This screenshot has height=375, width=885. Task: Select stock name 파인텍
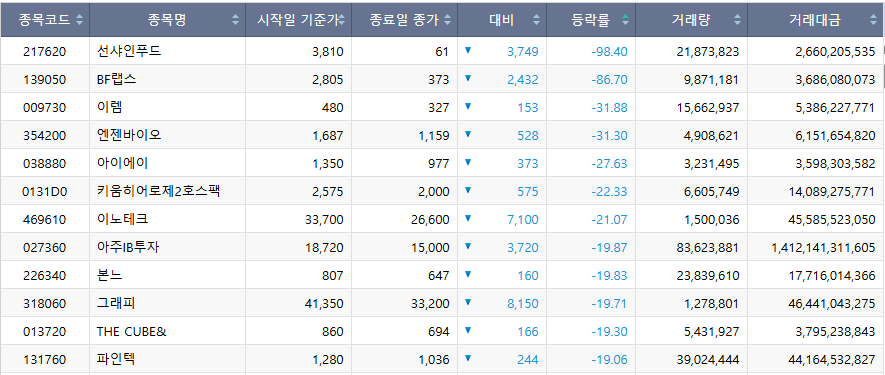point(116,359)
